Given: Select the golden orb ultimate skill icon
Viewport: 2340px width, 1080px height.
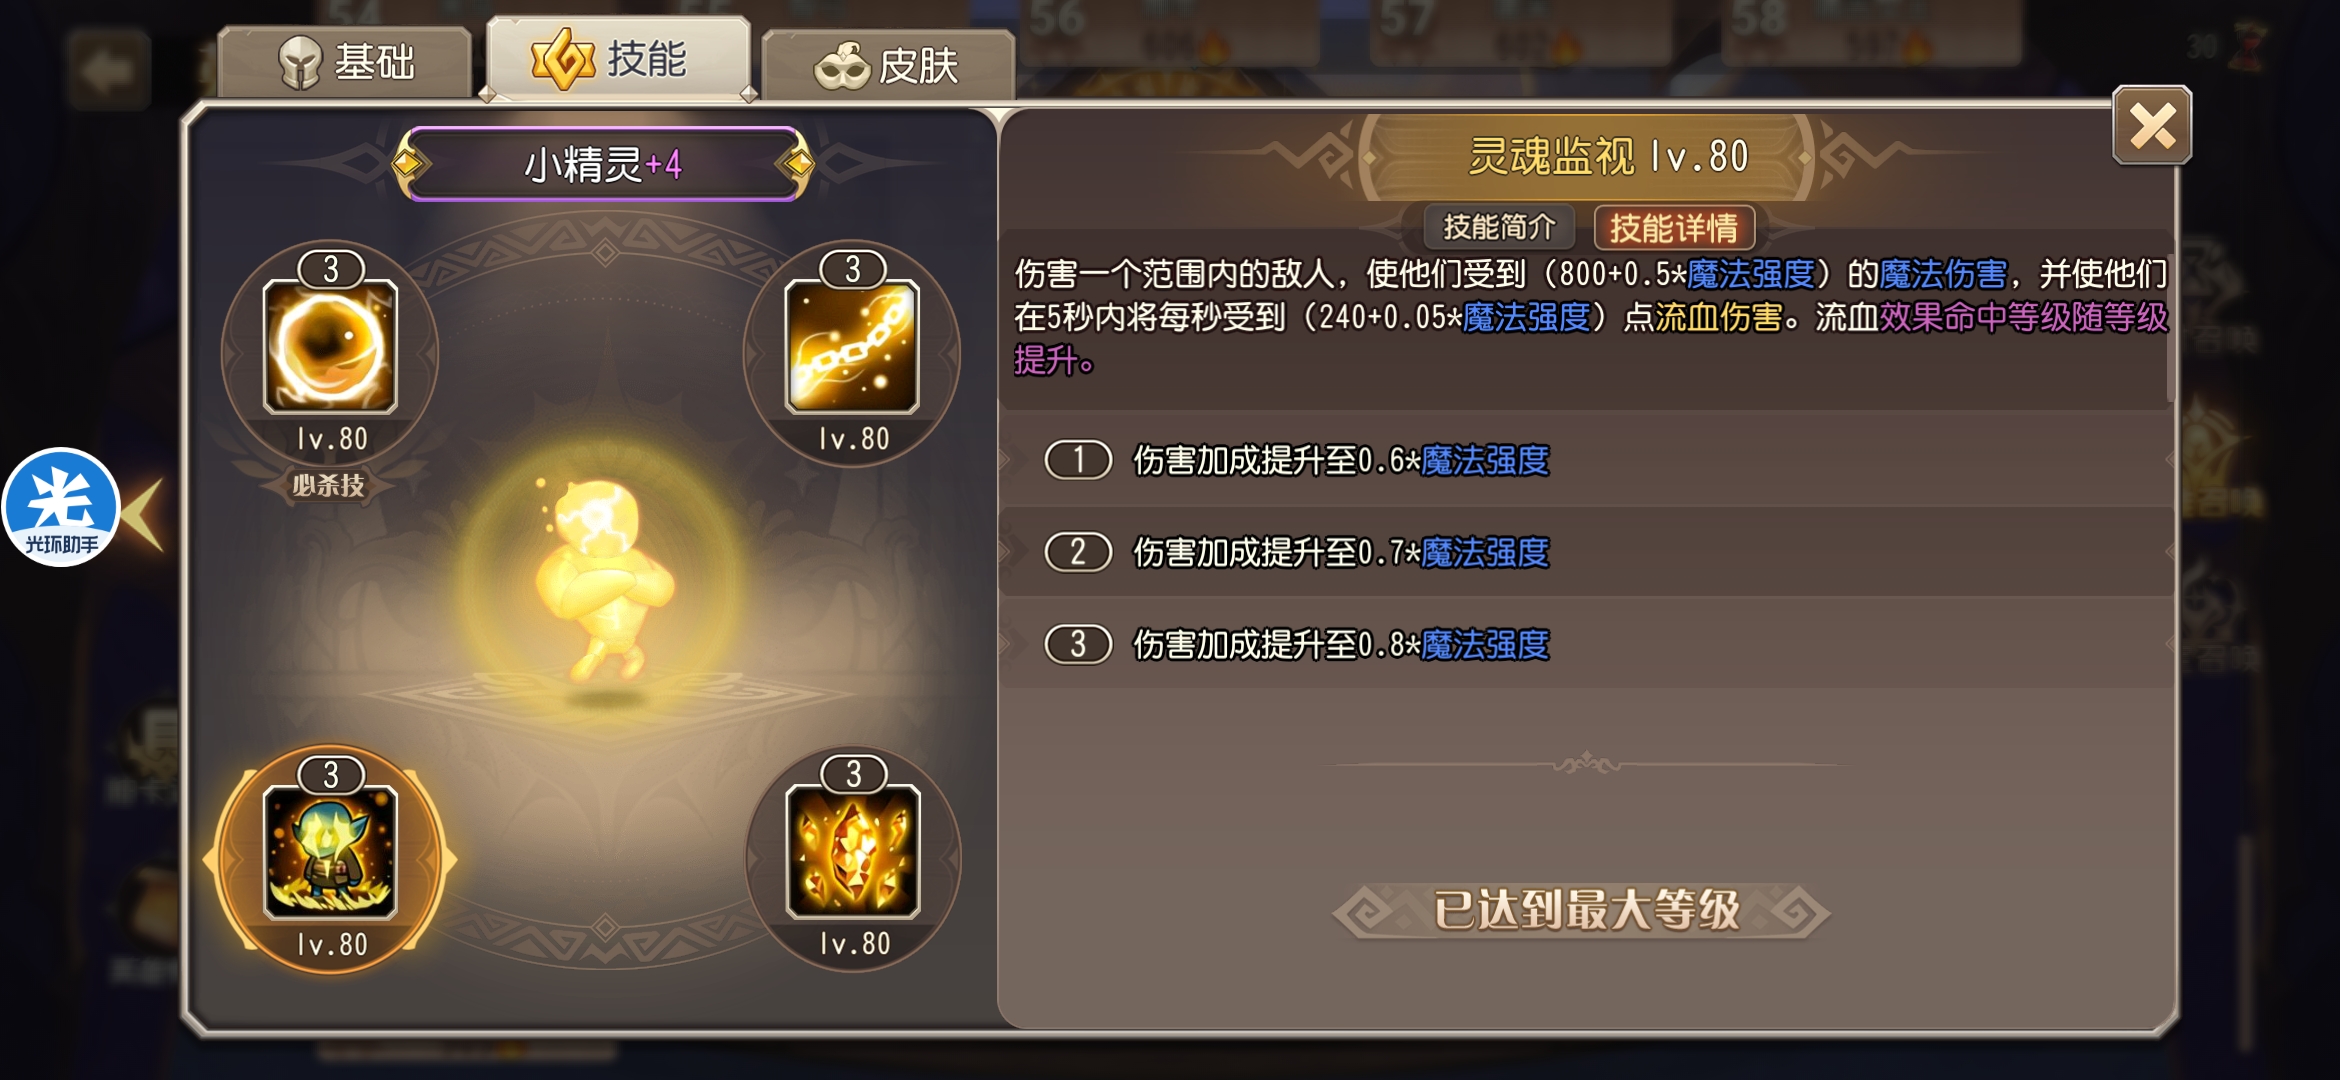Looking at the screenshot, I should click(x=330, y=347).
